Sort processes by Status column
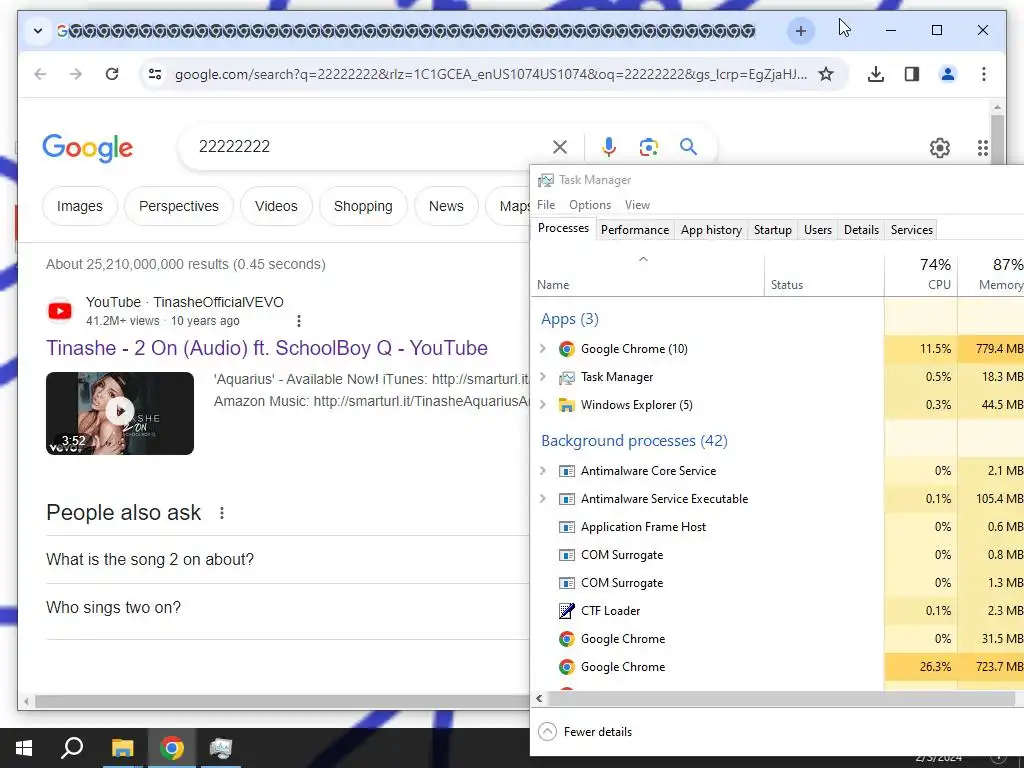1024x768 pixels. click(x=824, y=274)
